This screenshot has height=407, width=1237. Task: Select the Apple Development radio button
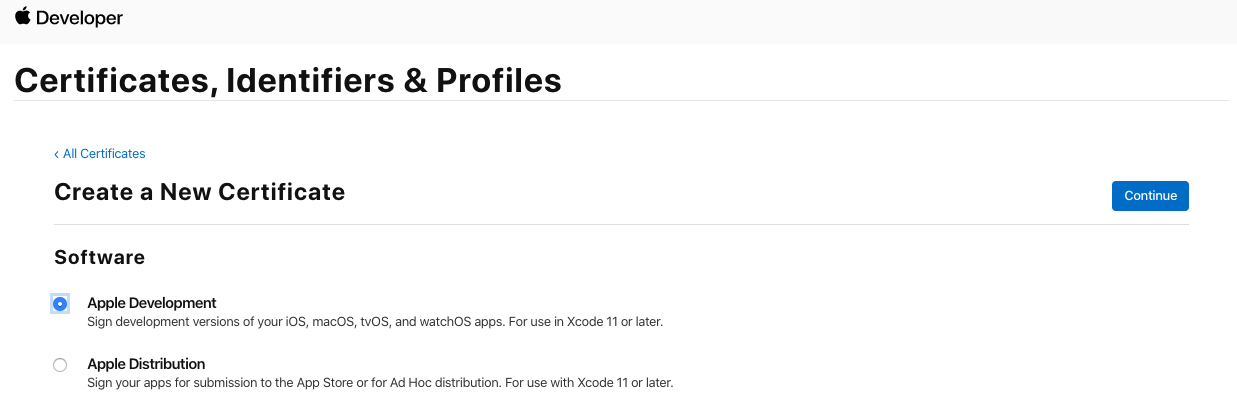tap(60, 304)
